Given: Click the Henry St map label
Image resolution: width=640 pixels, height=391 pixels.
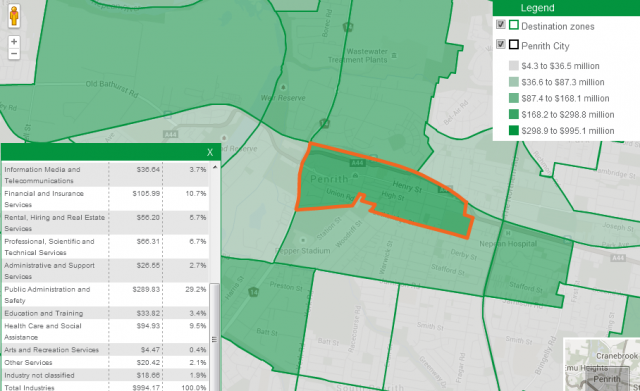Looking at the screenshot, I should [407, 187].
